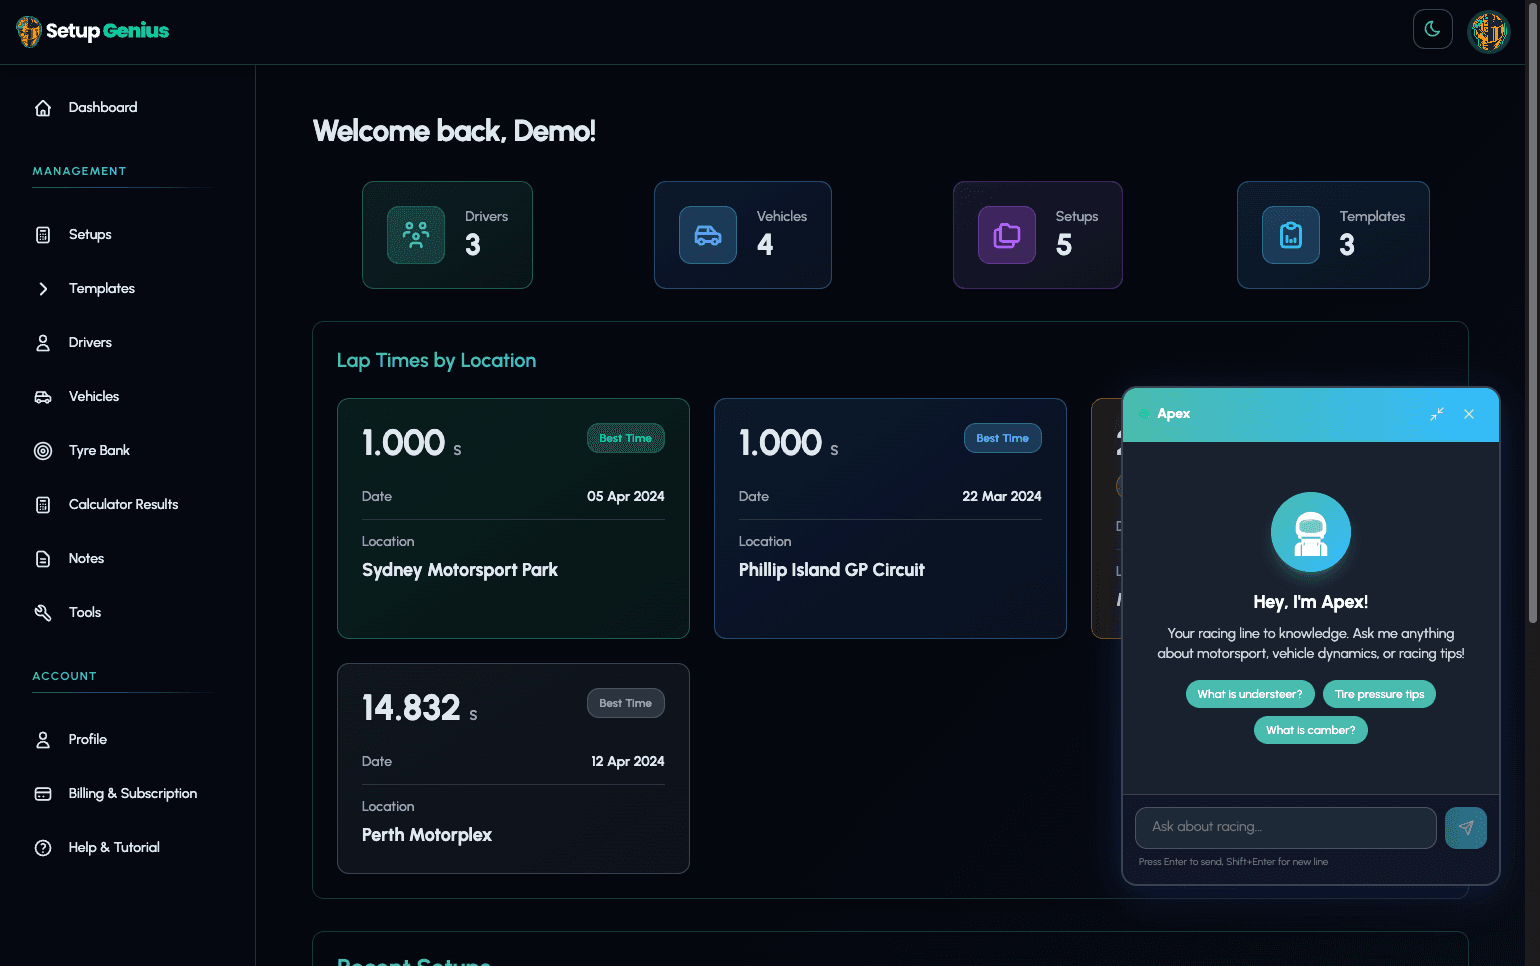Click the Calculator Results icon
The image size is (1540, 966).
pos(43,505)
